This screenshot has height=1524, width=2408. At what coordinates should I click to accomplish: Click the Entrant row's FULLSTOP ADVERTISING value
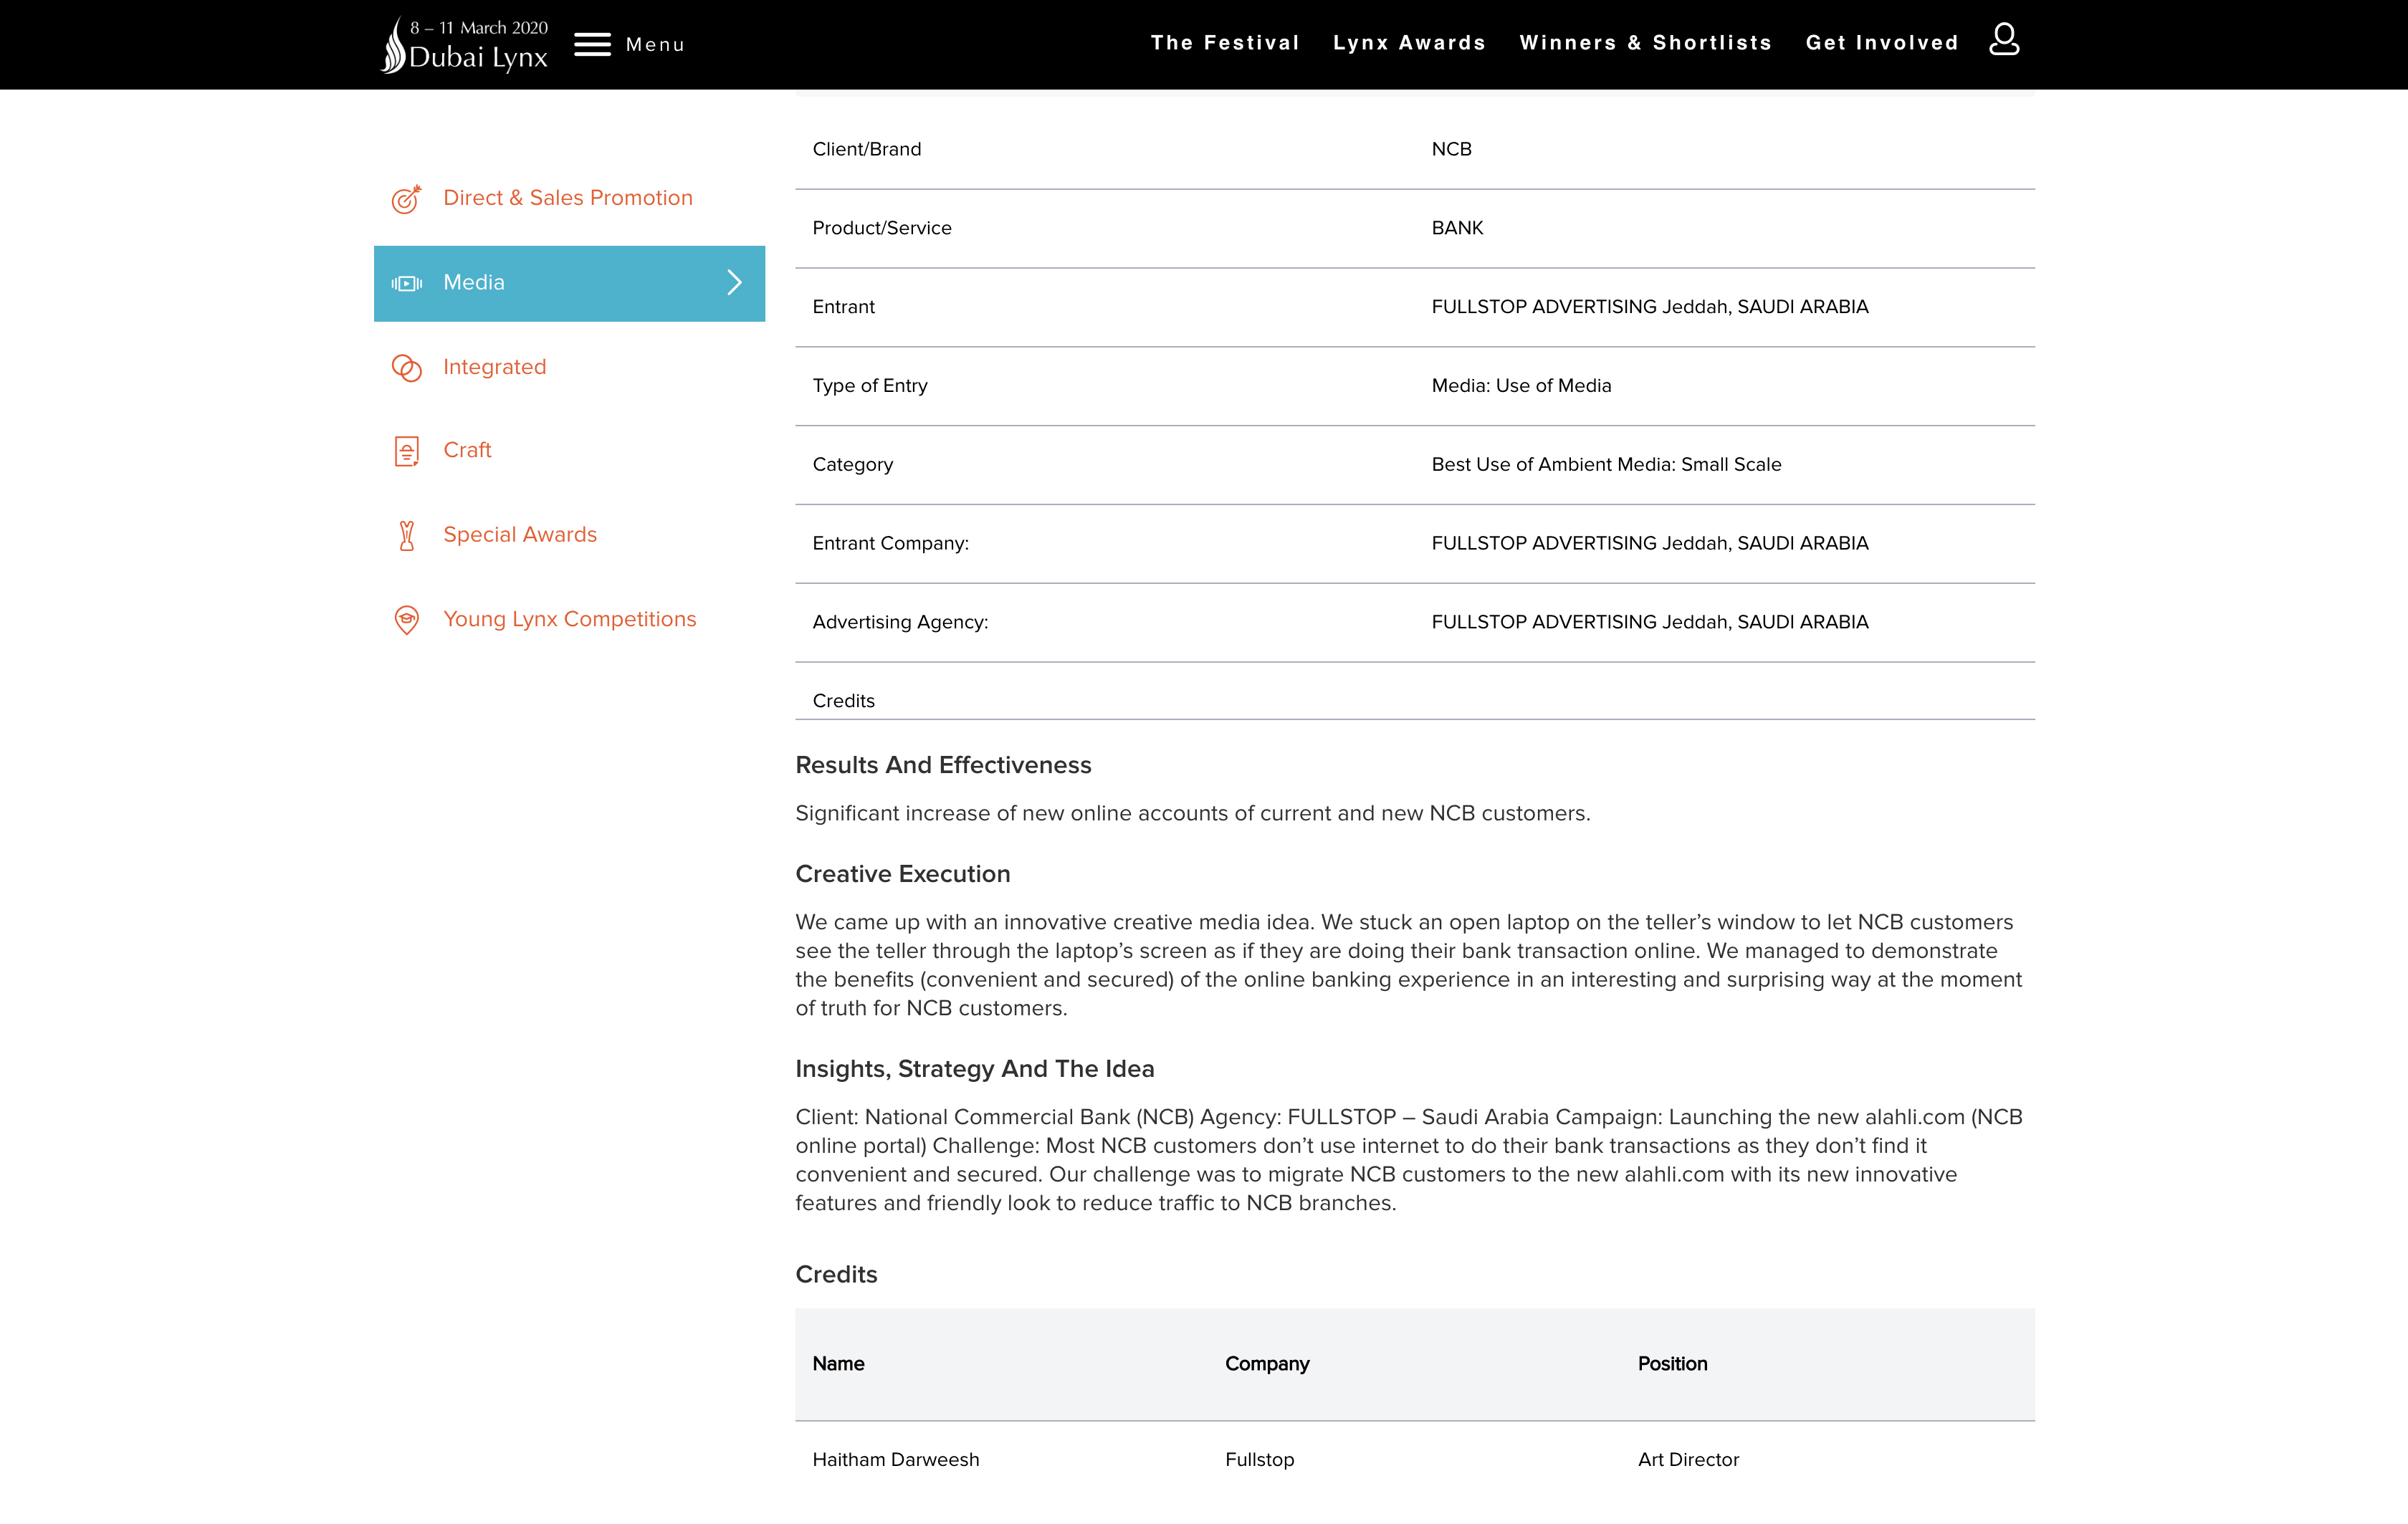(x=1649, y=307)
